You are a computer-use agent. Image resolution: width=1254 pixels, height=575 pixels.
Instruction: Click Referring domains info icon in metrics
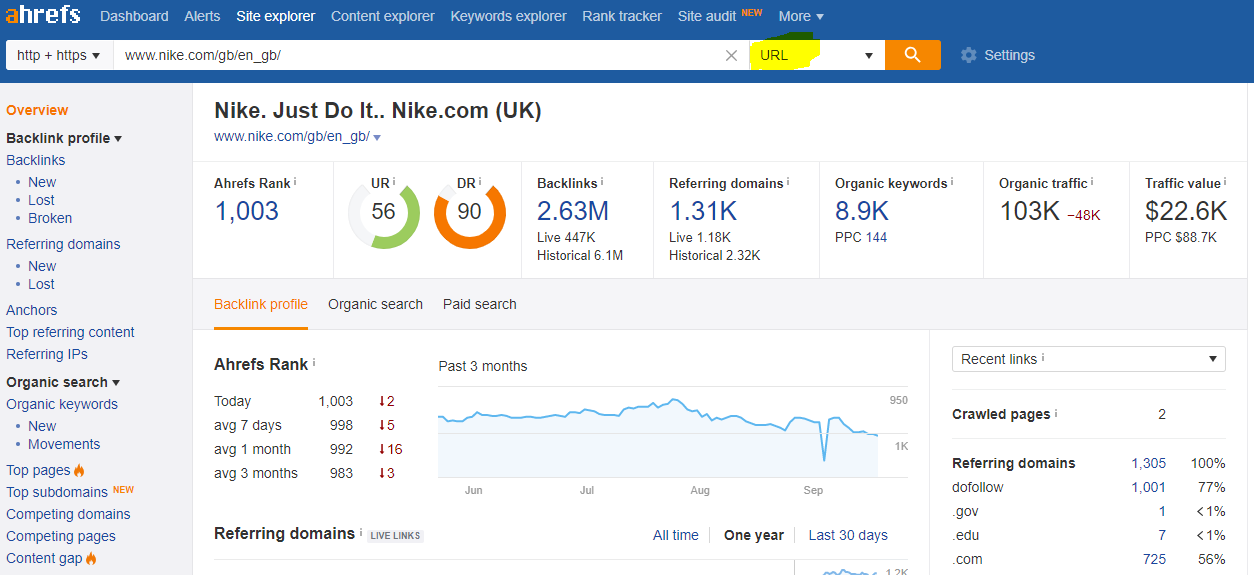click(788, 182)
